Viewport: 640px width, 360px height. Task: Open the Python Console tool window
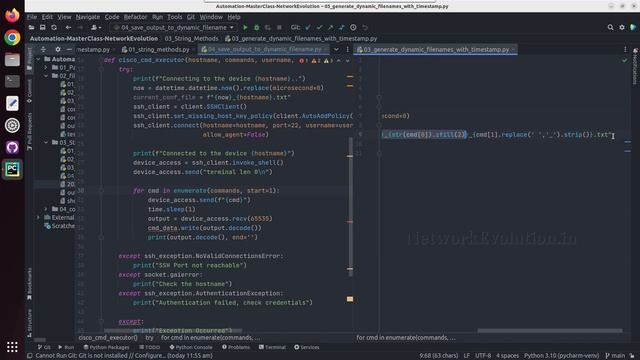coord(191,347)
